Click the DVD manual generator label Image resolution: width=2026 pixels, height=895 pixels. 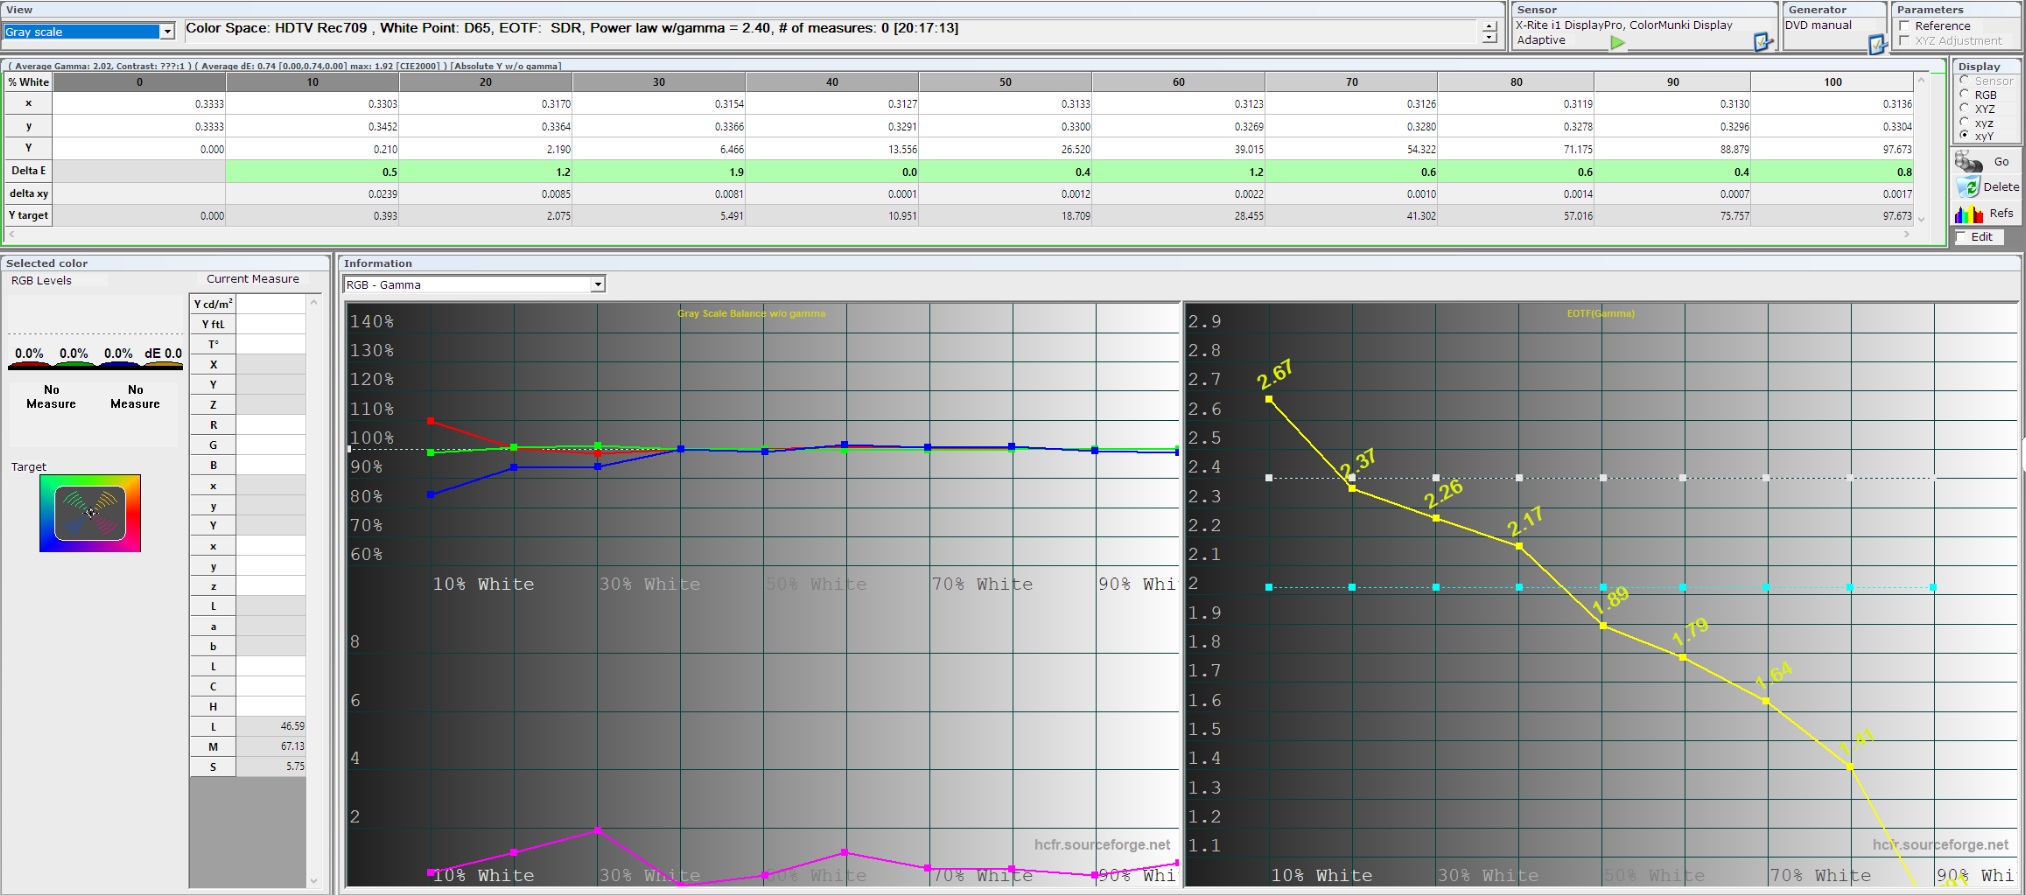pyautogui.click(x=1818, y=25)
